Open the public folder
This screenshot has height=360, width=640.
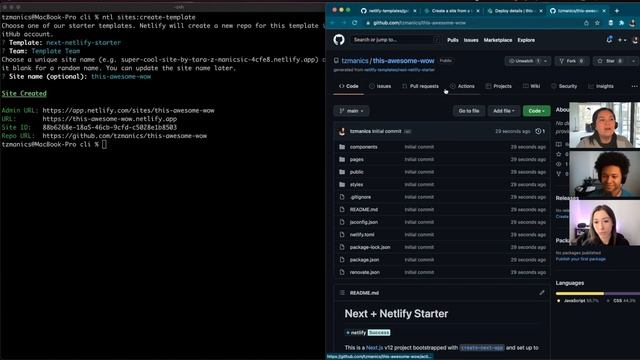coord(356,172)
